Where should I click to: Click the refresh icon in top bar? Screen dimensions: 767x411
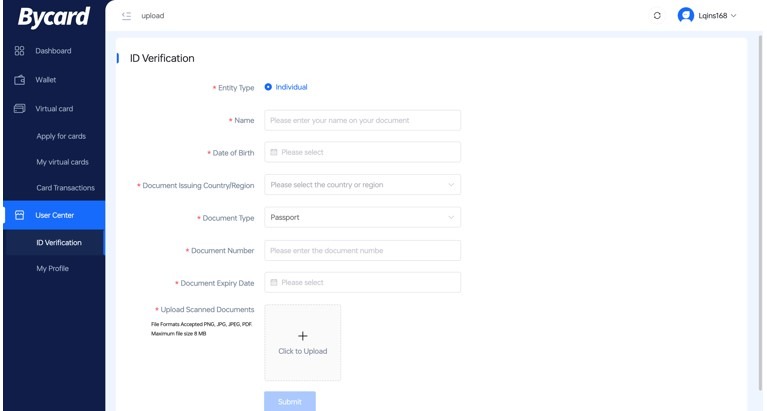pos(657,16)
